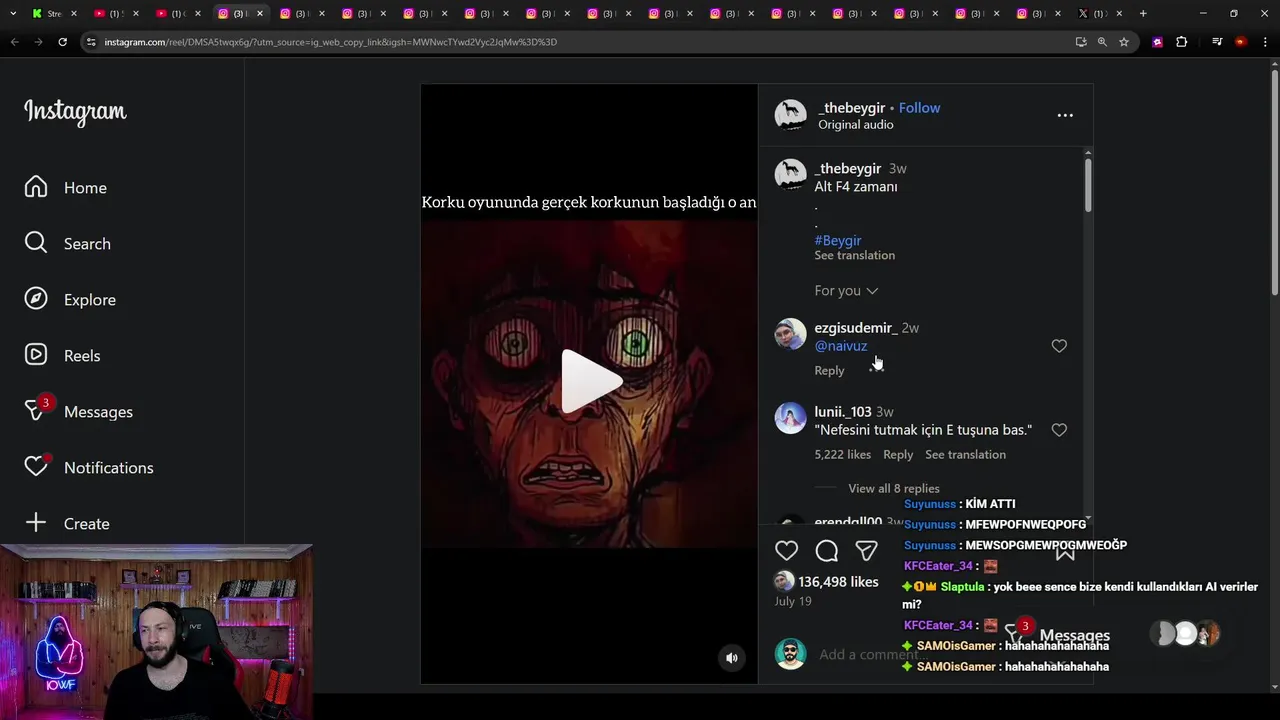Click install app icon in address bar
The image size is (1280, 720).
click(x=1081, y=42)
